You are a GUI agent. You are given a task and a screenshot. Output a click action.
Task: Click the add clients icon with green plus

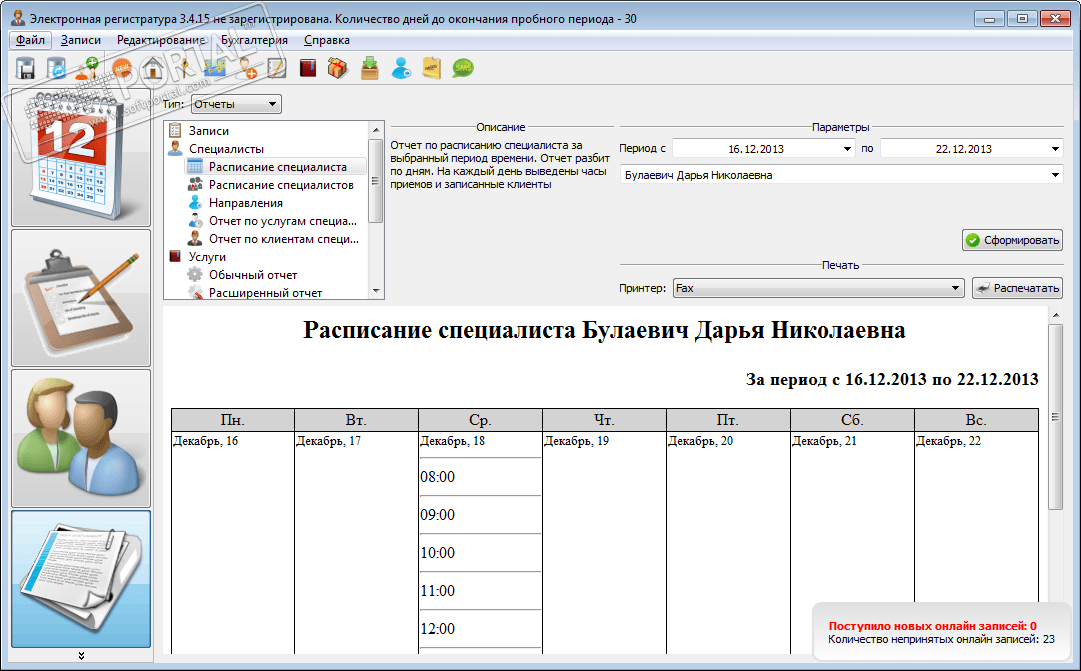coord(88,68)
